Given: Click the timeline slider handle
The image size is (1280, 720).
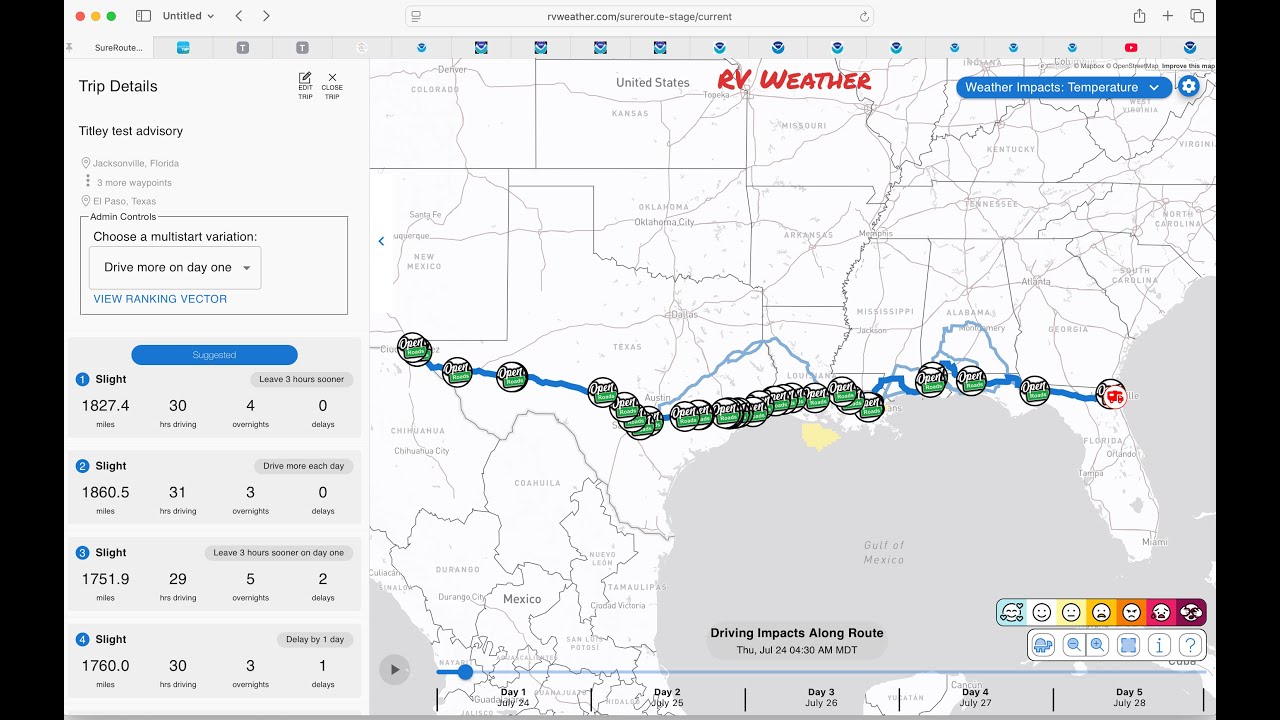Looking at the screenshot, I should pyautogui.click(x=465, y=672).
